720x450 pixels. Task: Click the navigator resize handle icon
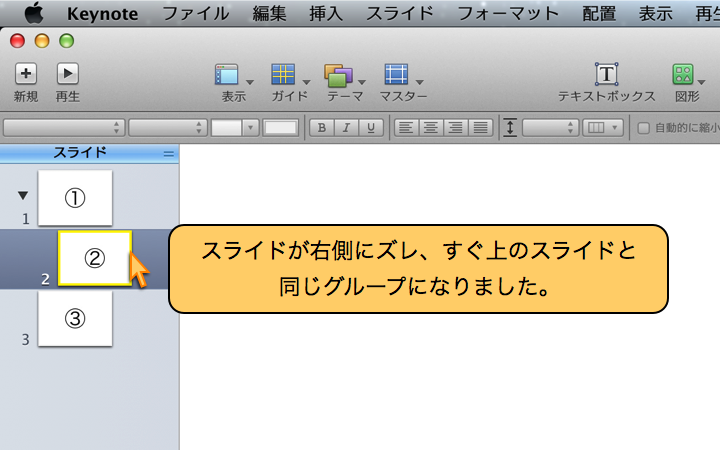(169, 154)
